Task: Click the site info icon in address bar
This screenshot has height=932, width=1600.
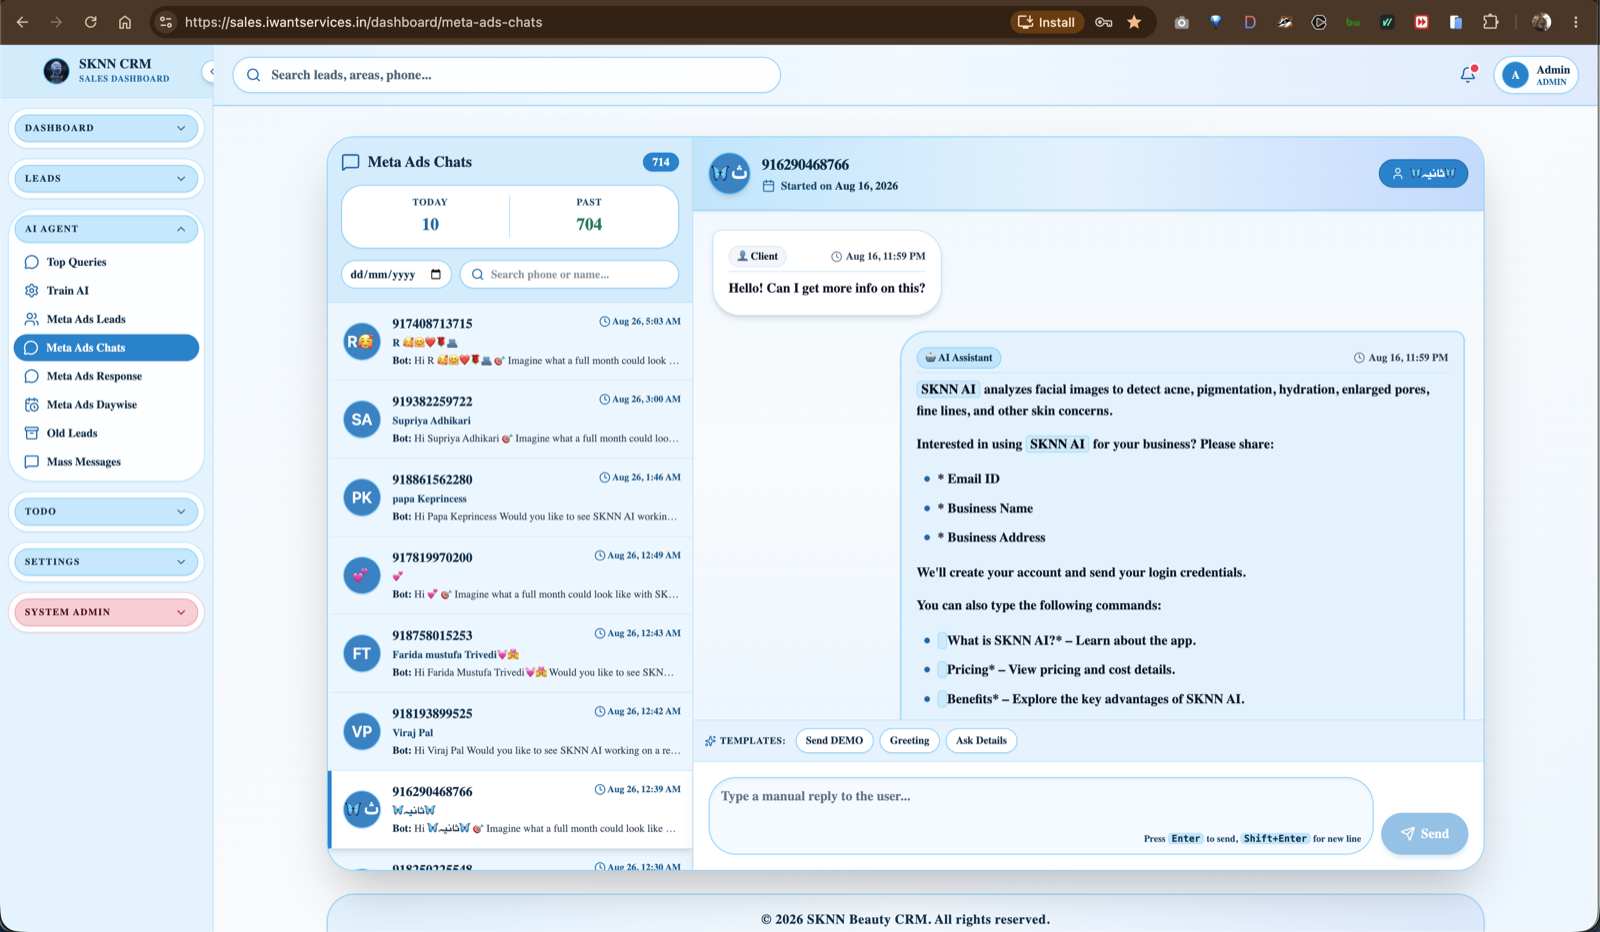Action: click(166, 22)
